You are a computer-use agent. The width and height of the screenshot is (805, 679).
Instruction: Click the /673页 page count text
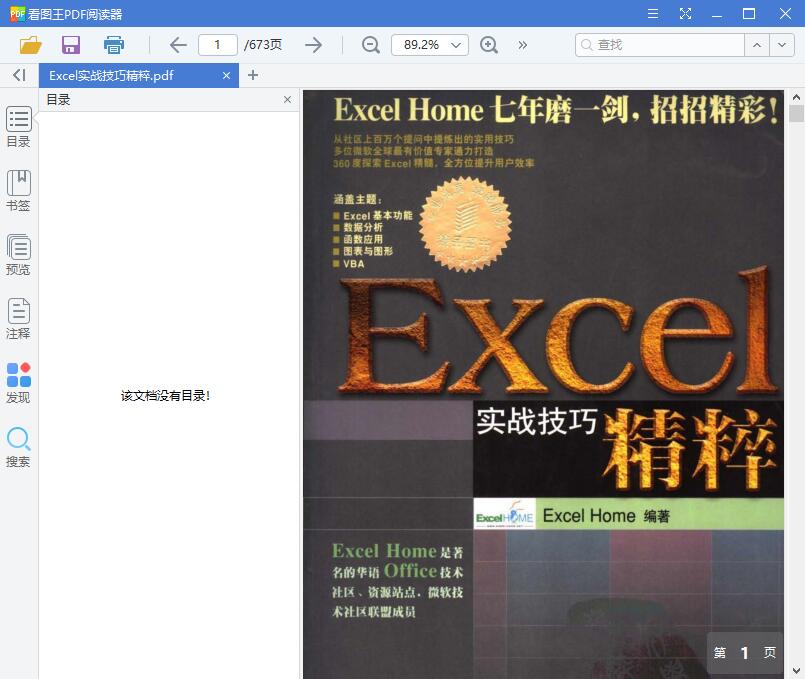click(263, 45)
